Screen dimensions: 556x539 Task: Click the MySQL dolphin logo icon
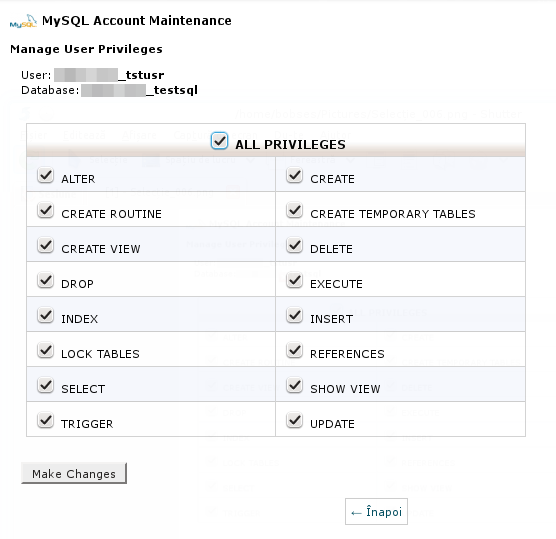[23, 21]
